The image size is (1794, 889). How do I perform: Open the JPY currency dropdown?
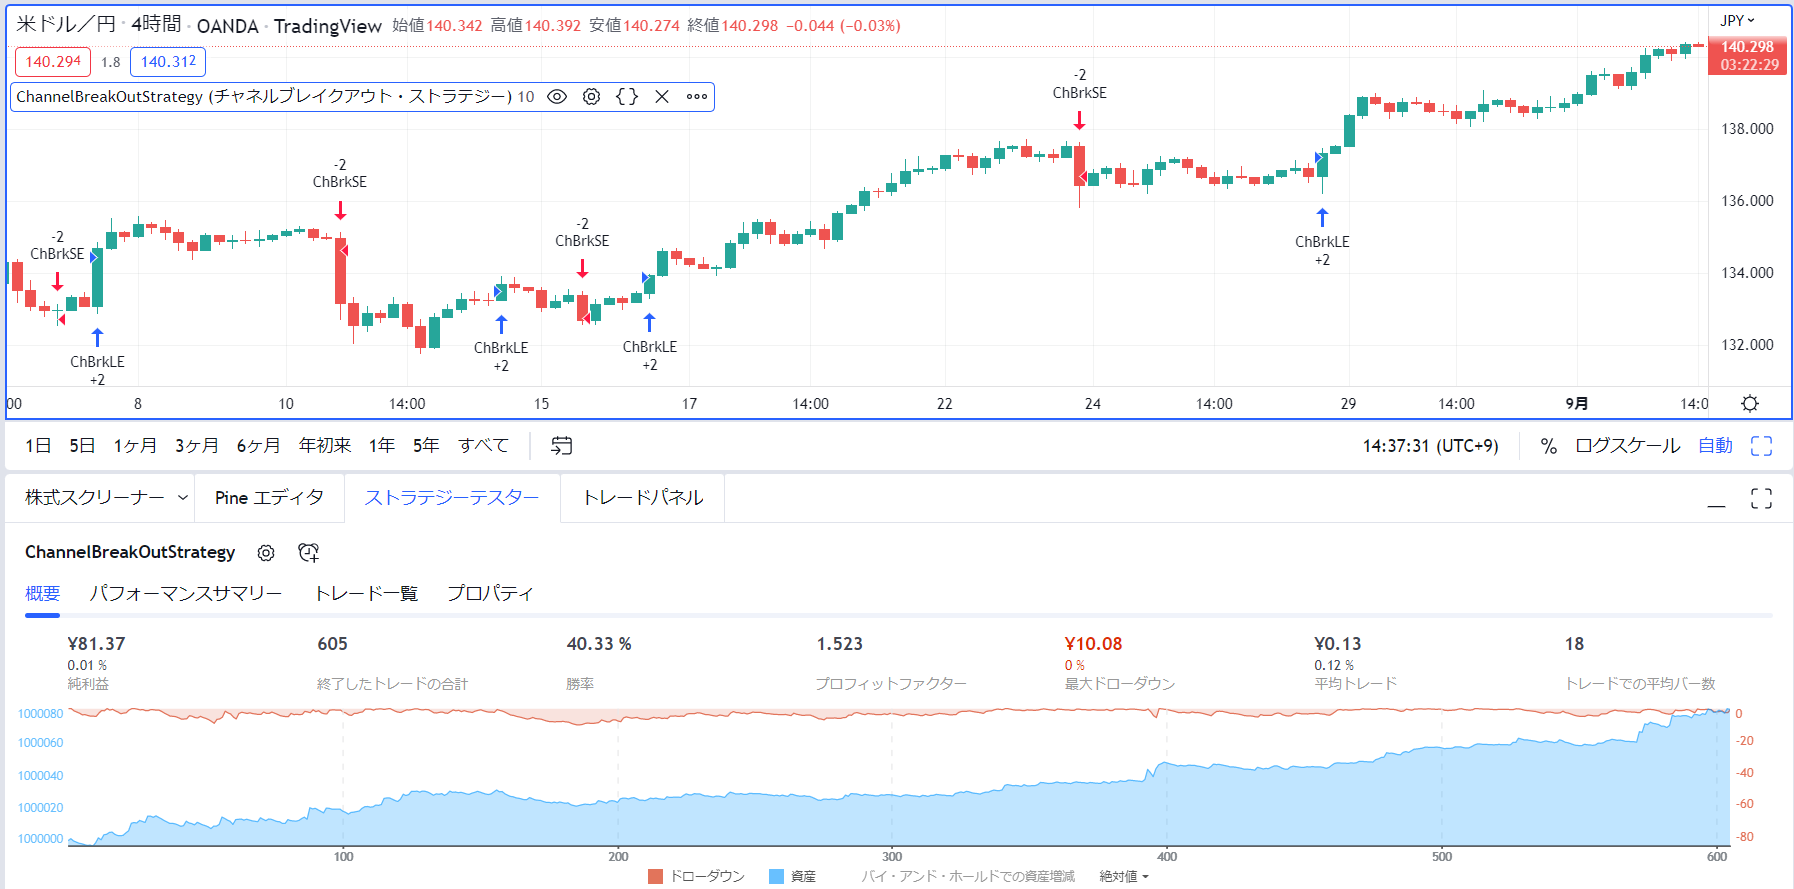(1738, 20)
